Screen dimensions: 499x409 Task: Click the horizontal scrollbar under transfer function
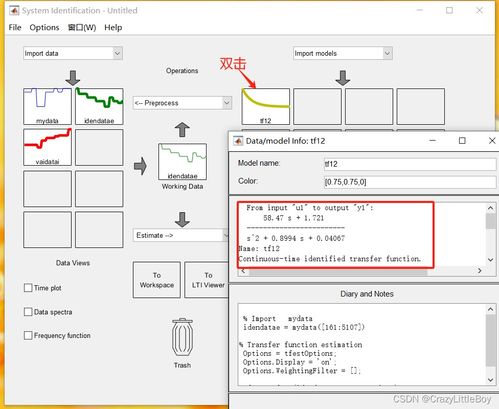(361, 271)
